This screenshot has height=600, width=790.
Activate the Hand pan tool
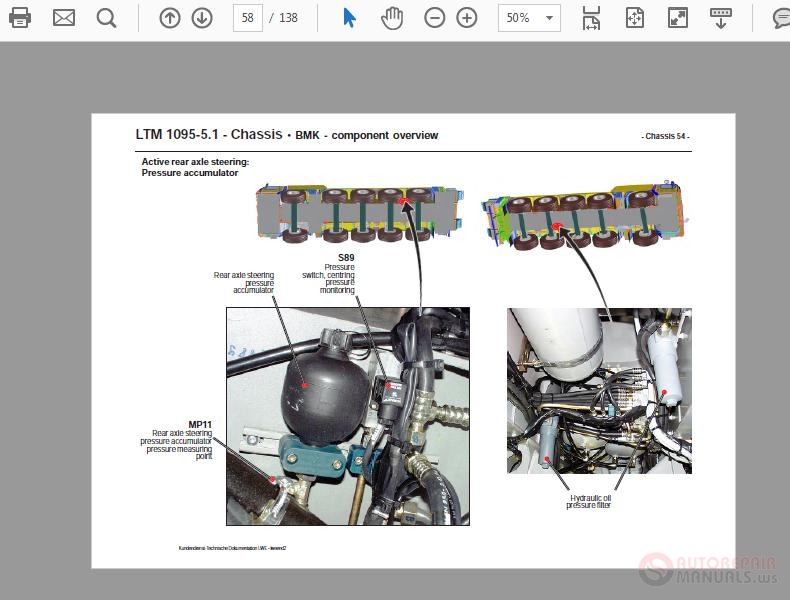tap(392, 18)
